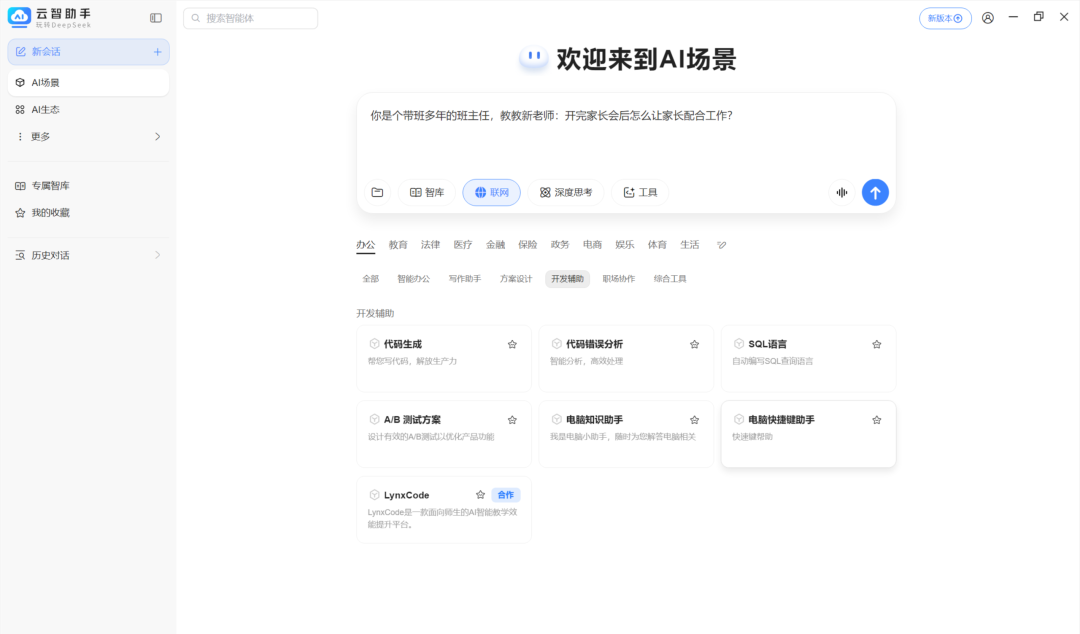1080x634 pixels.
Task: Click the 合作 badge on LynxCode card
Action: [x=506, y=495]
